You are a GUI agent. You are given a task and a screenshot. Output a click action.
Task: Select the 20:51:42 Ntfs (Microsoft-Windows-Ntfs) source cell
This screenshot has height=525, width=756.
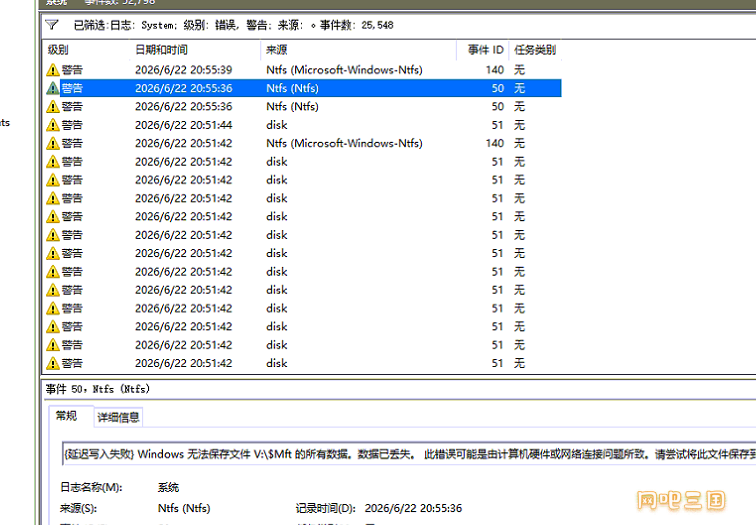pyautogui.click(x=344, y=143)
